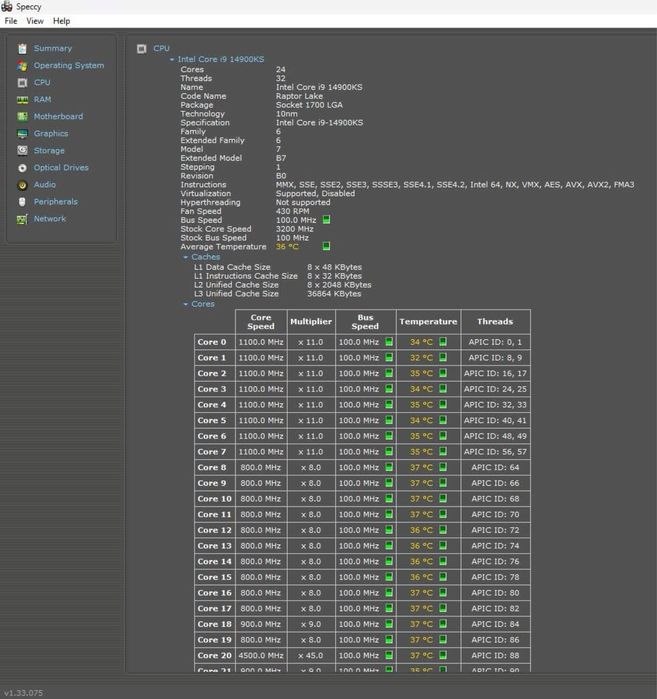Select the Core 20 speed 4500.0 MHz cell

coord(261,655)
